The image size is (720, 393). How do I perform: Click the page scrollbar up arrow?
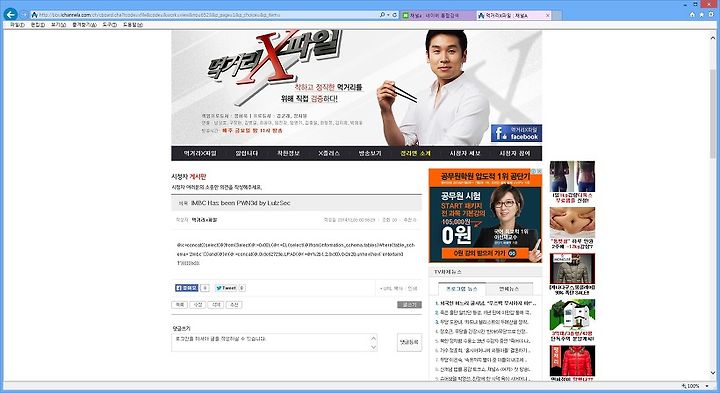tap(713, 38)
